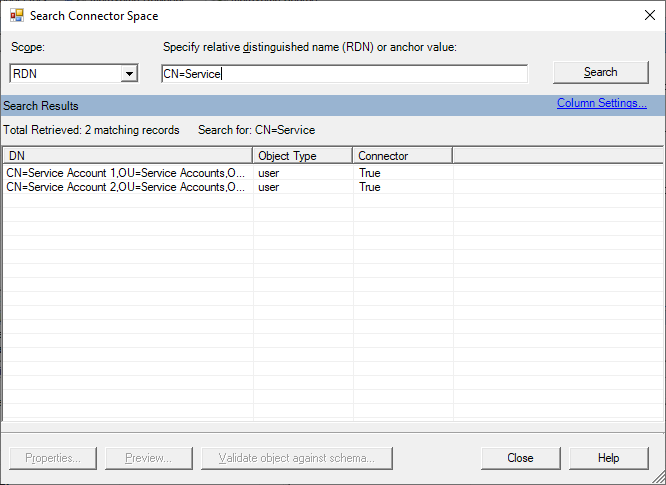This screenshot has height=485, width=666.
Task: Open Help with the Help button
Action: (x=609, y=458)
